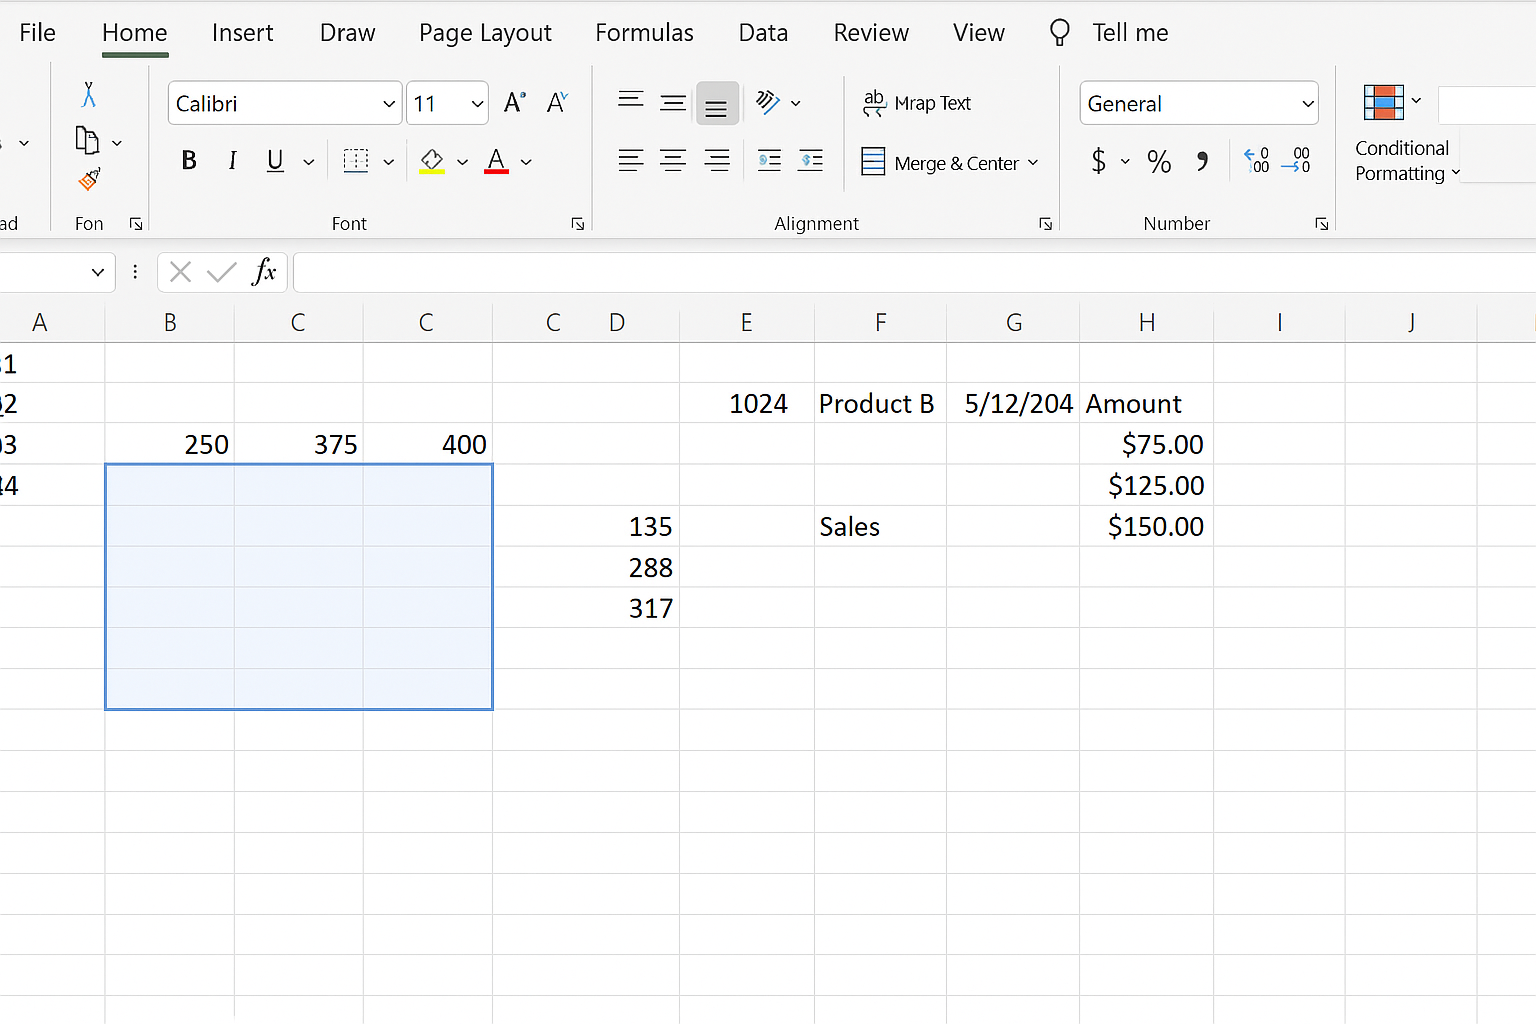Click into the formula bar input
The width and height of the screenshot is (1536, 1024).
(x=914, y=272)
